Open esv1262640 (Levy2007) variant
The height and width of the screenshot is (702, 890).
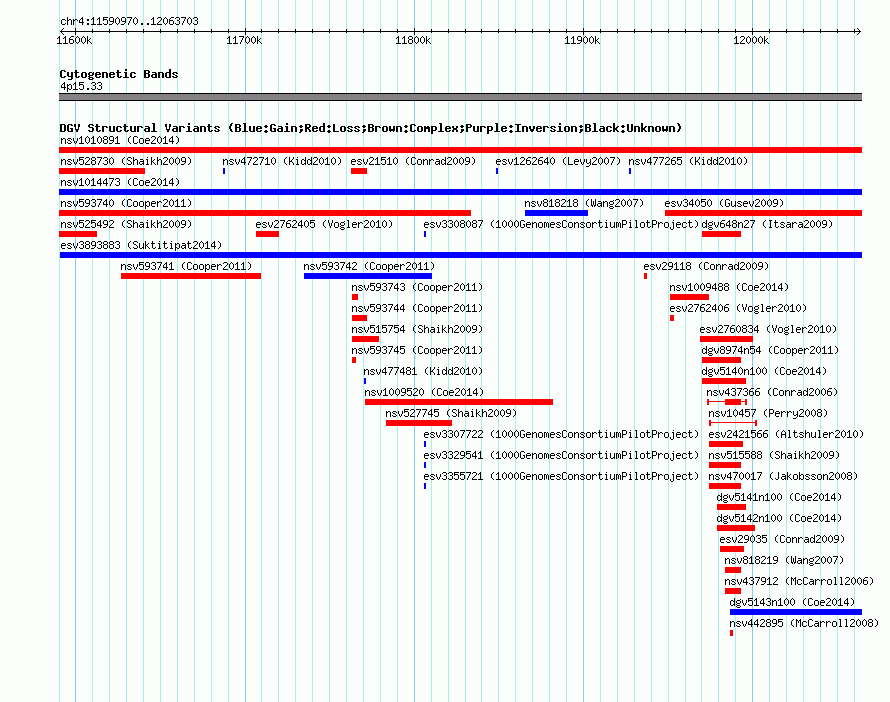click(558, 161)
